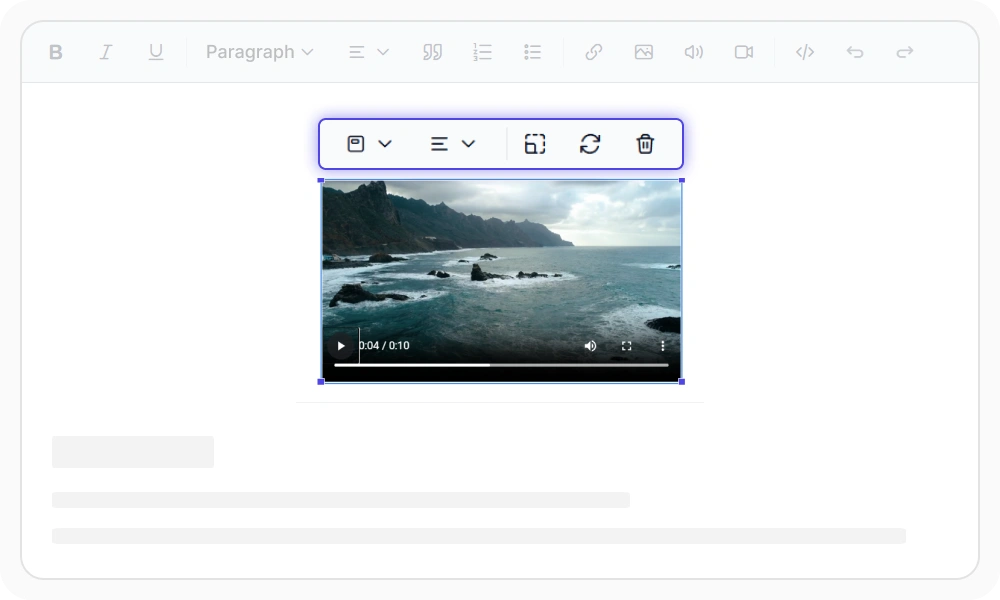The width and height of the screenshot is (1000, 600).
Task: Open video more options menu
Action: coord(663,346)
